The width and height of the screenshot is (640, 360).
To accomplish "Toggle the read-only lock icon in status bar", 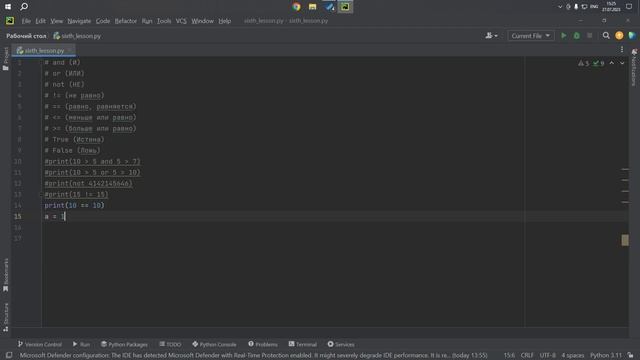I will click(631, 356).
